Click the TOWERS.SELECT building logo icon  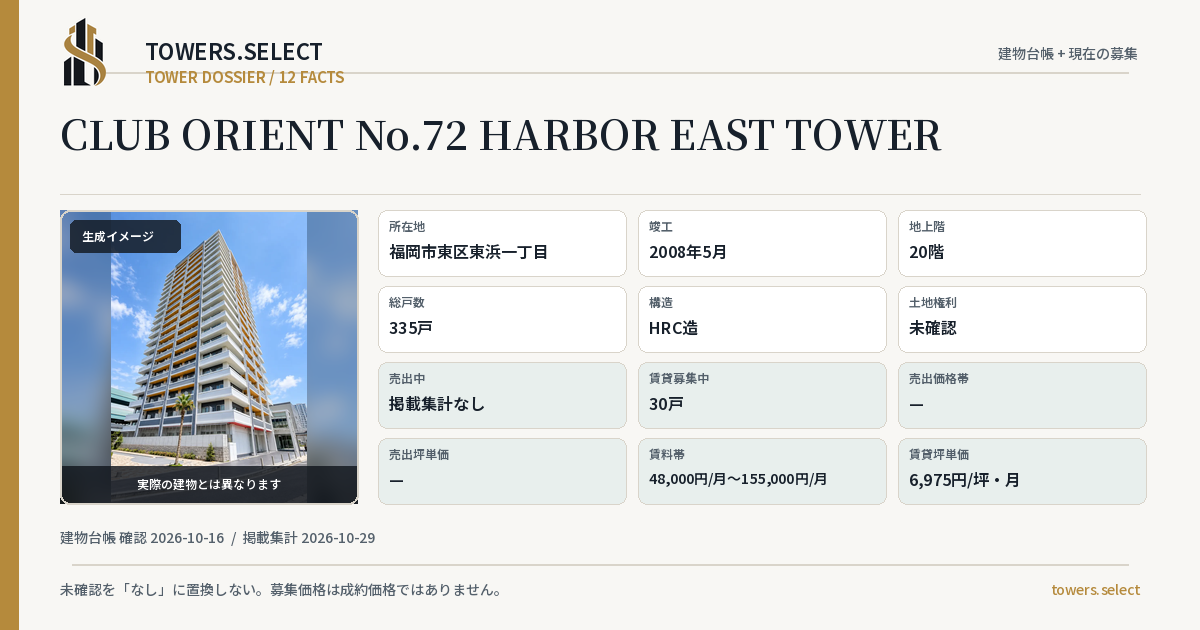(85, 52)
